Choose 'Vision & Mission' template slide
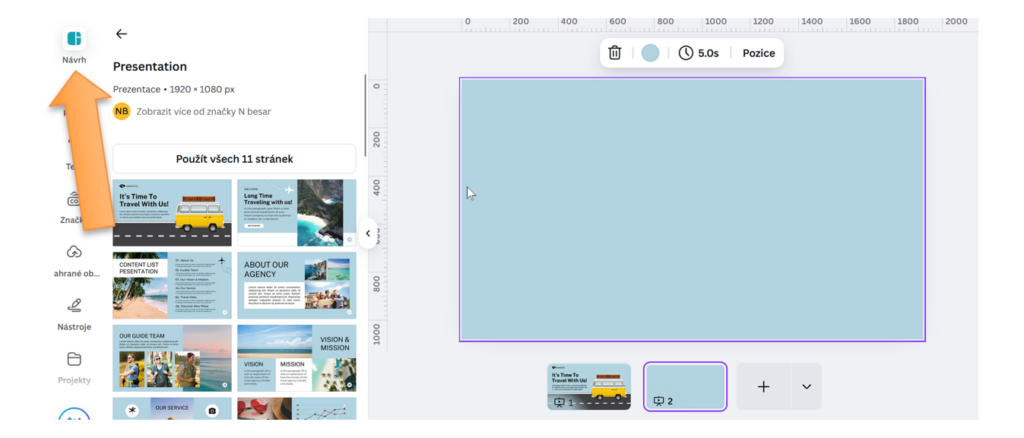This screenshot has width=1024, height=438. (296, 357)
